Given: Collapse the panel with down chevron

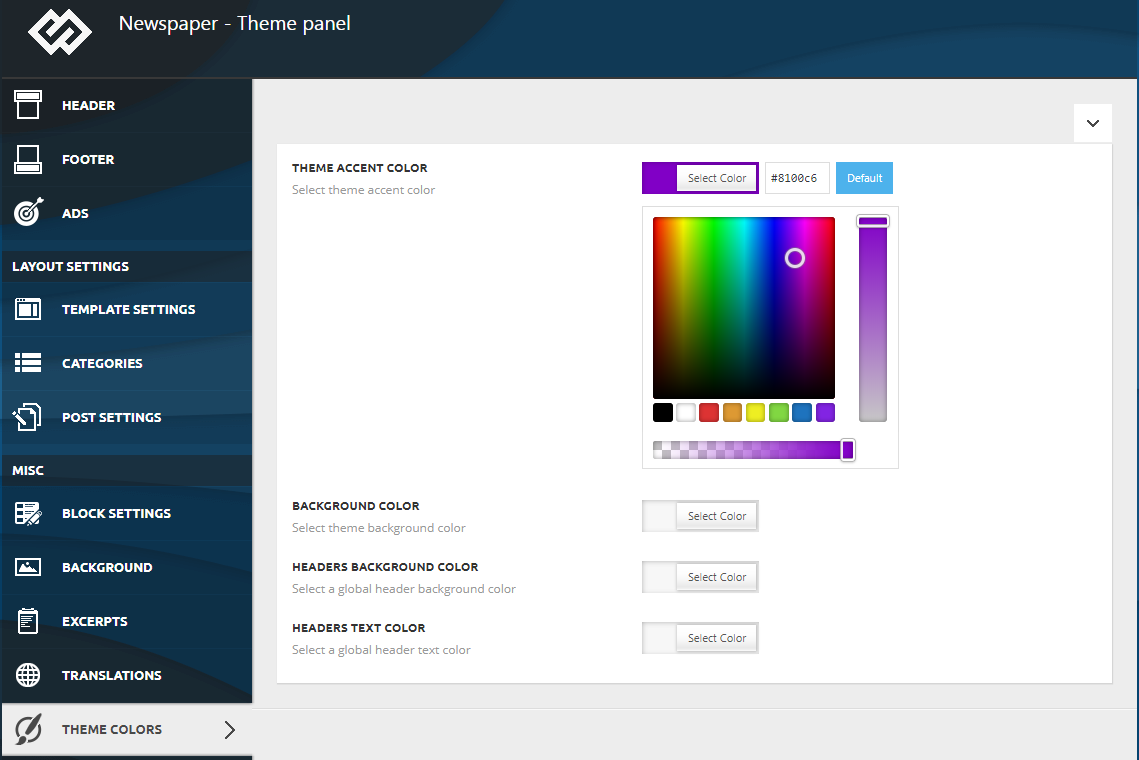Looking at the screenshot, I should [x=1093, y=123].
